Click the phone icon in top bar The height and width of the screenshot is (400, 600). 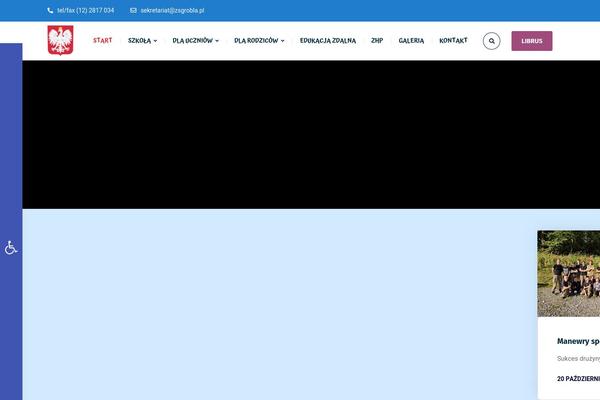50,10
